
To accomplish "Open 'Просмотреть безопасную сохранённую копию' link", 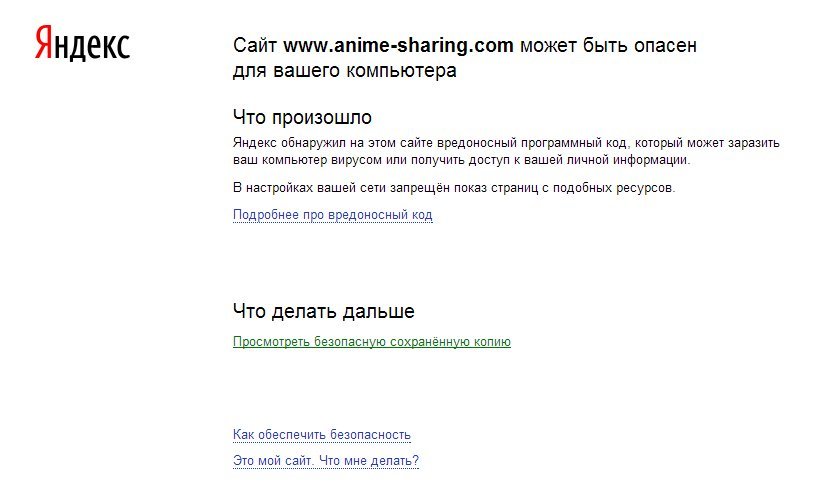I will click(x=371, y=342).
